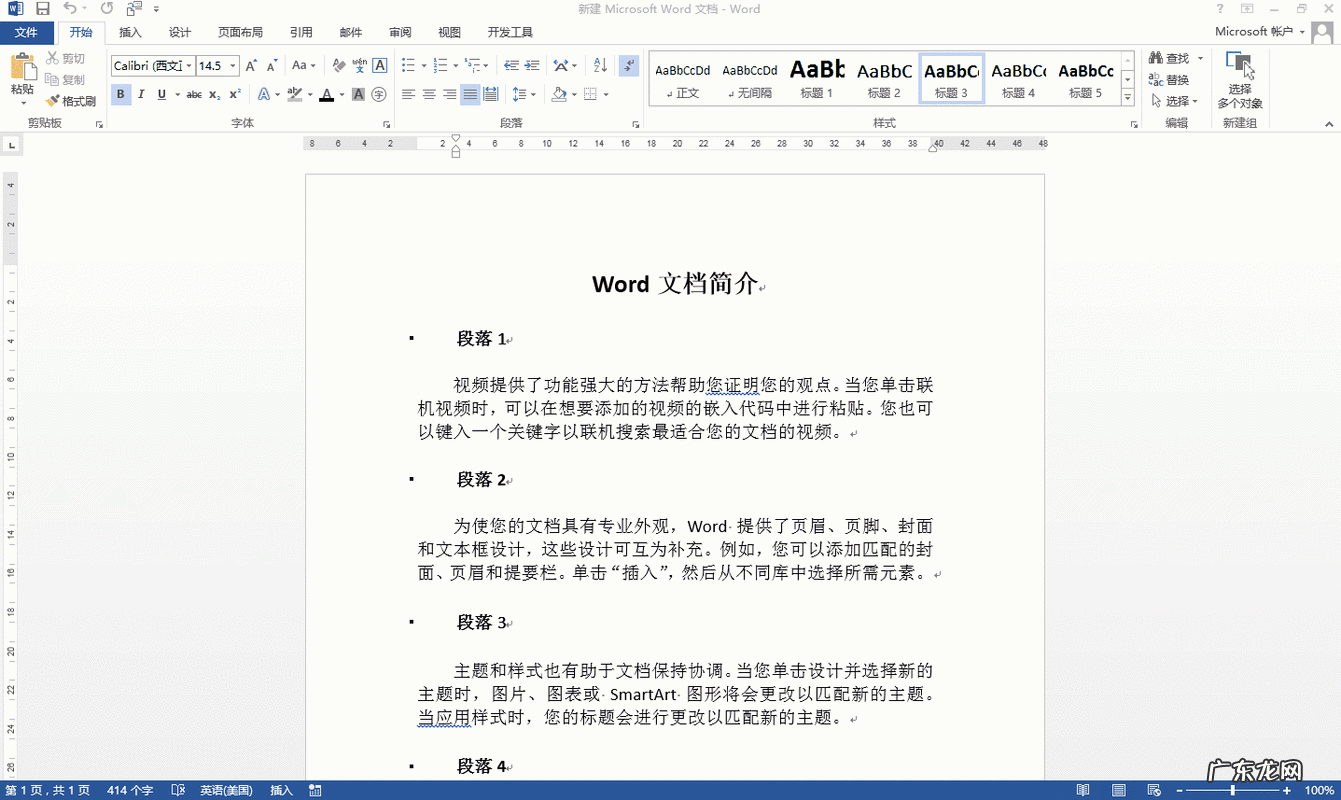Select the Center alignment icon

(x=429, y=95)
